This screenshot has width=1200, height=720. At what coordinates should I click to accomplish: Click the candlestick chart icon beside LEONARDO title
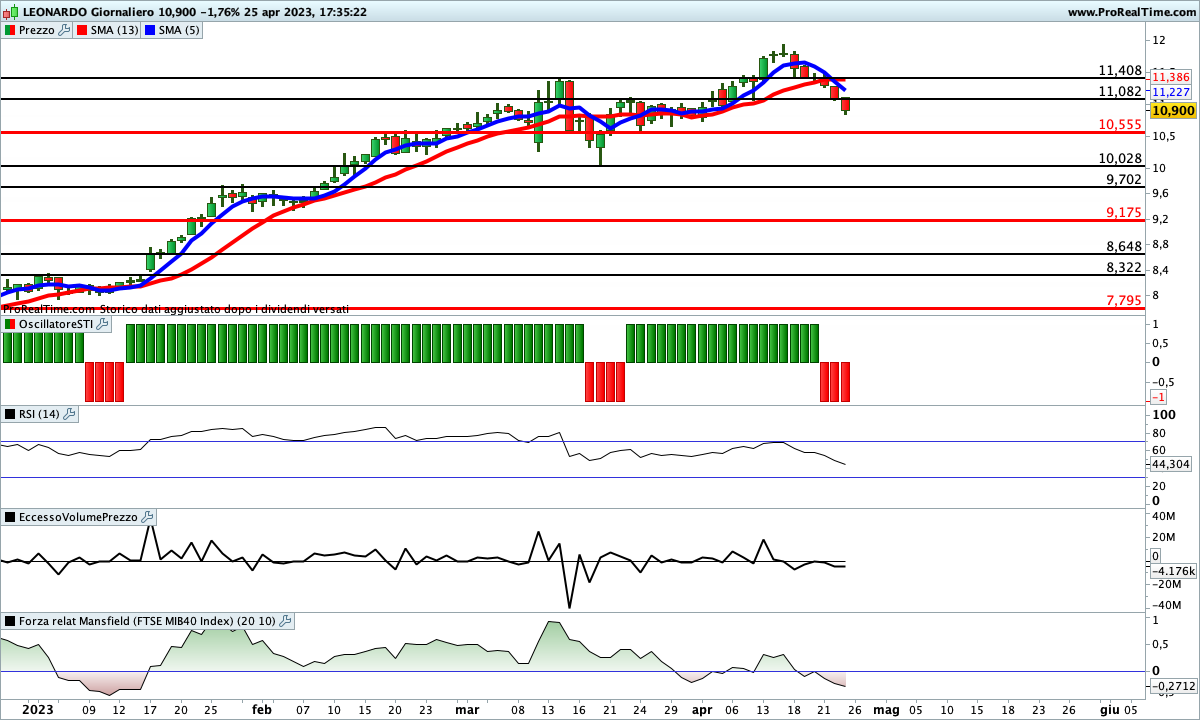(x=10, y=12)
